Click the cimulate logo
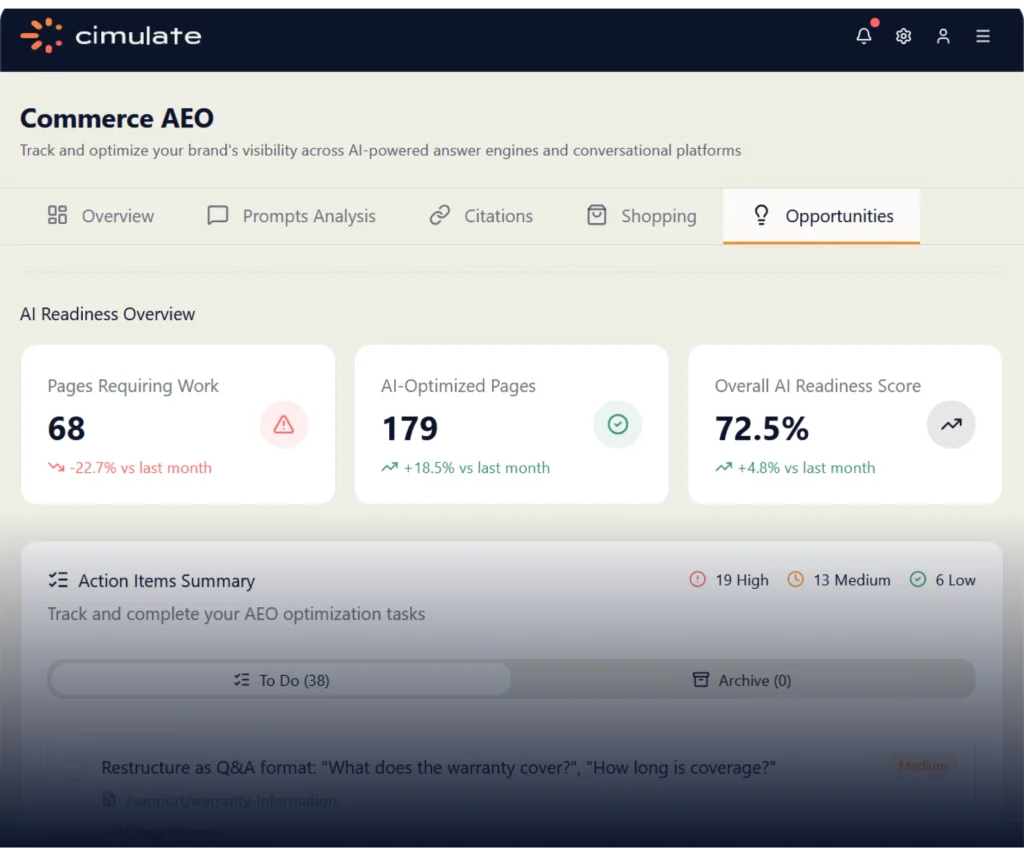 [111, 36]
